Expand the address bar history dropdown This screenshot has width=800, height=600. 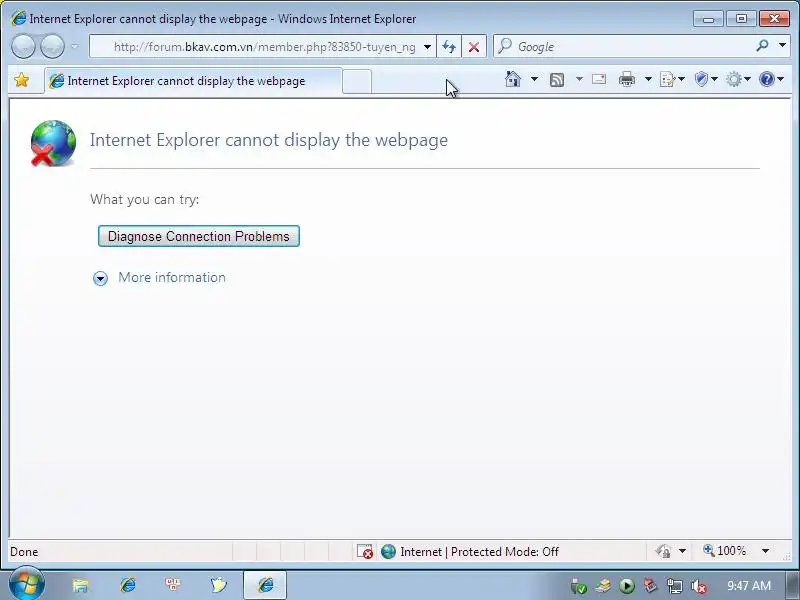(428, 47)
